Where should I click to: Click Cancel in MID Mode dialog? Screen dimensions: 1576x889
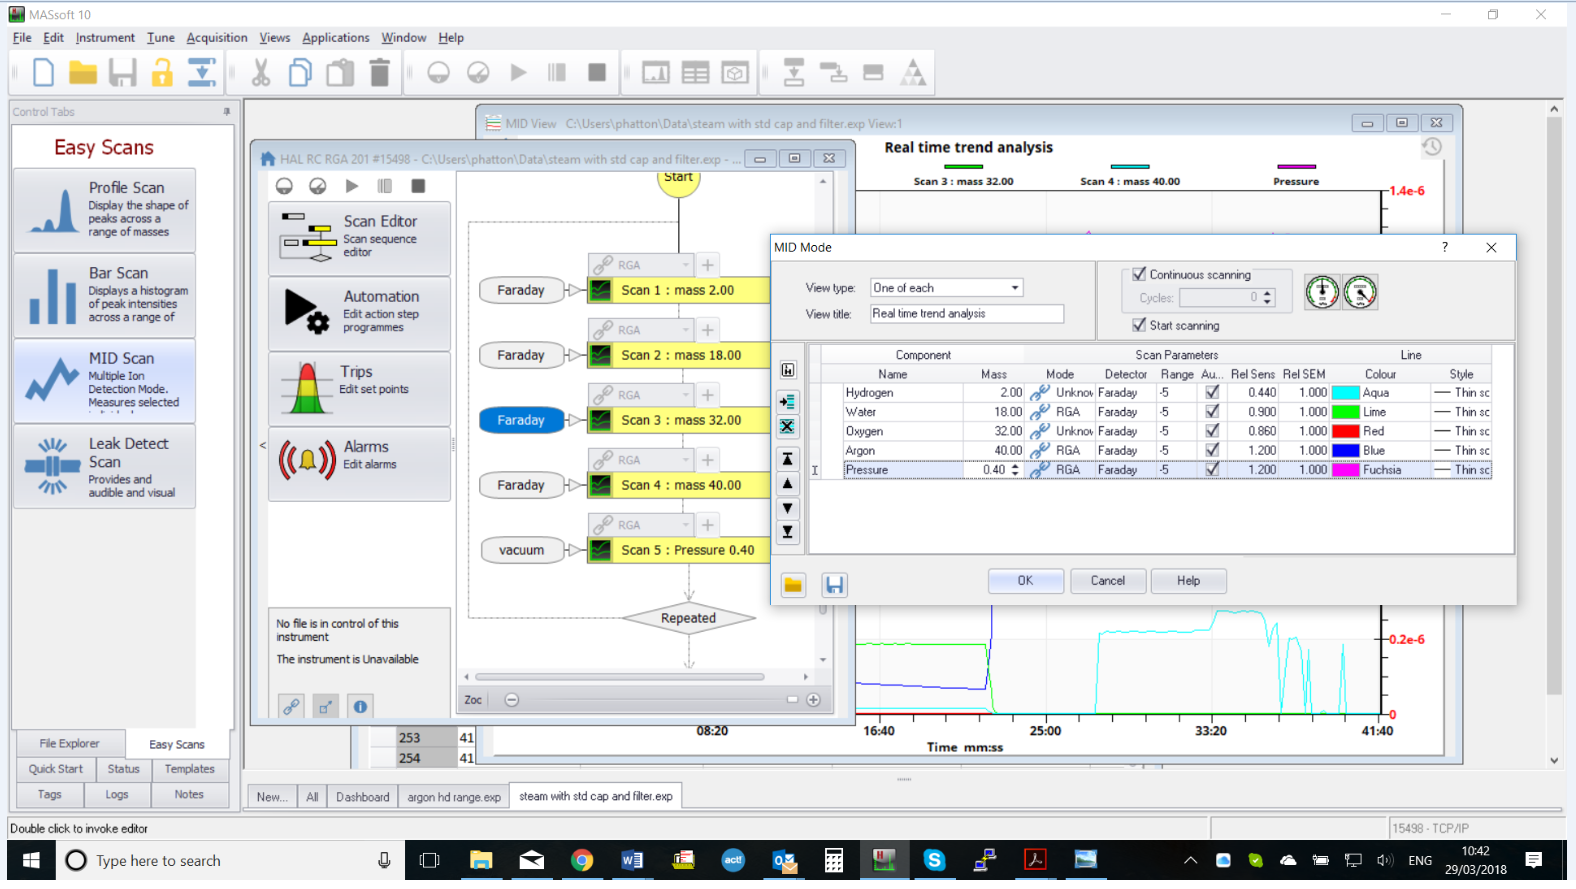pos(1108,581)
